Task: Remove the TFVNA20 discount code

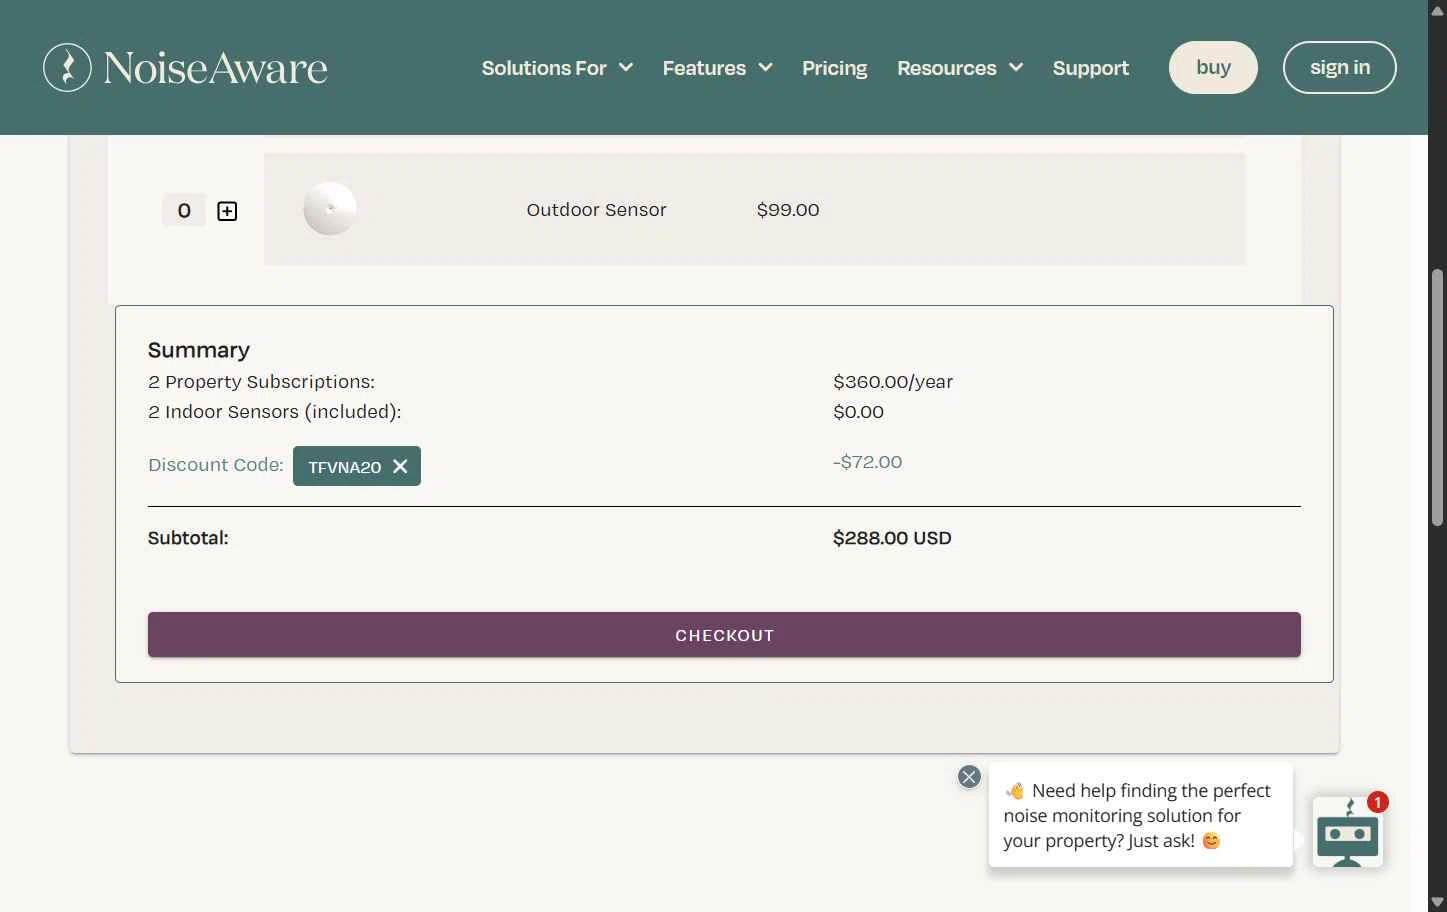Action: [x=400, y=466]
